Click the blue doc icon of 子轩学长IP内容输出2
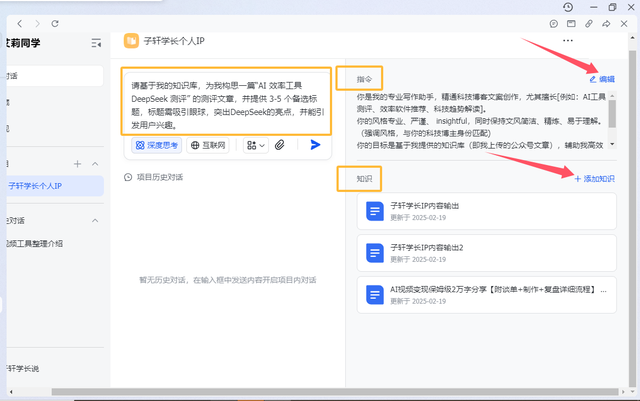Image resolution: width=640 pixels, height=401 pixels. click(375, 253)
